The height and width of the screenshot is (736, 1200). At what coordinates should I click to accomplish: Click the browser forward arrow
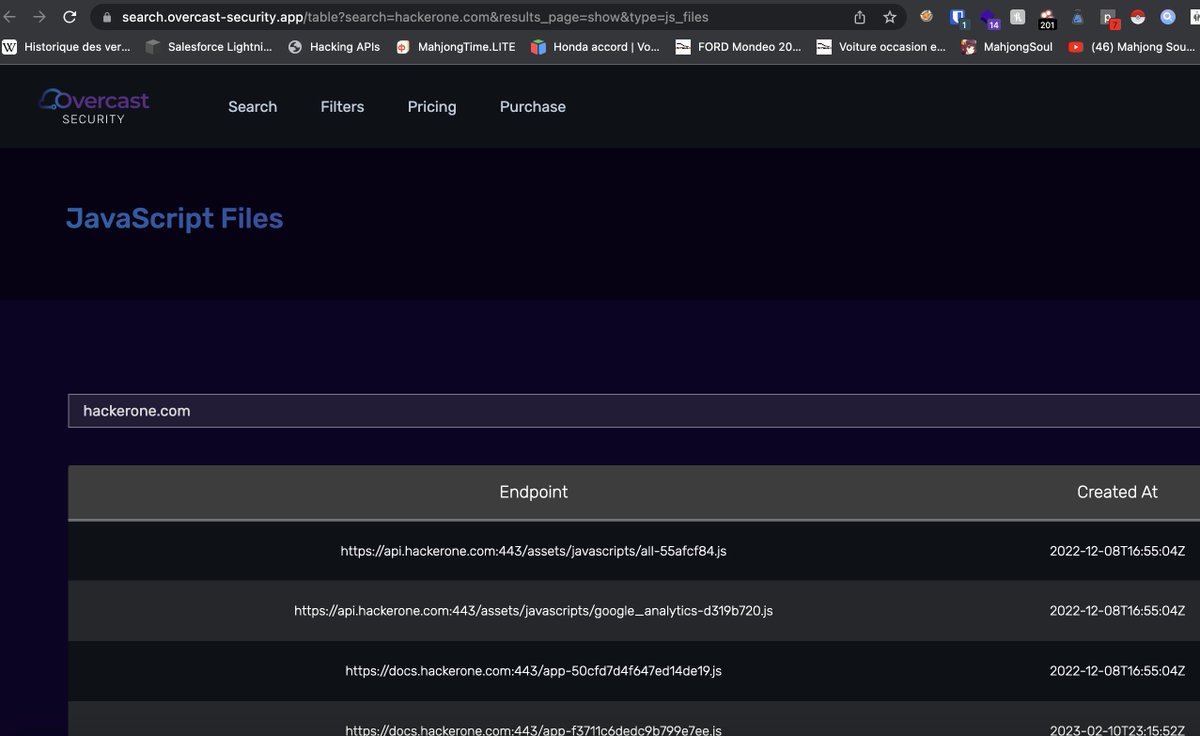(x=39, y=17)
